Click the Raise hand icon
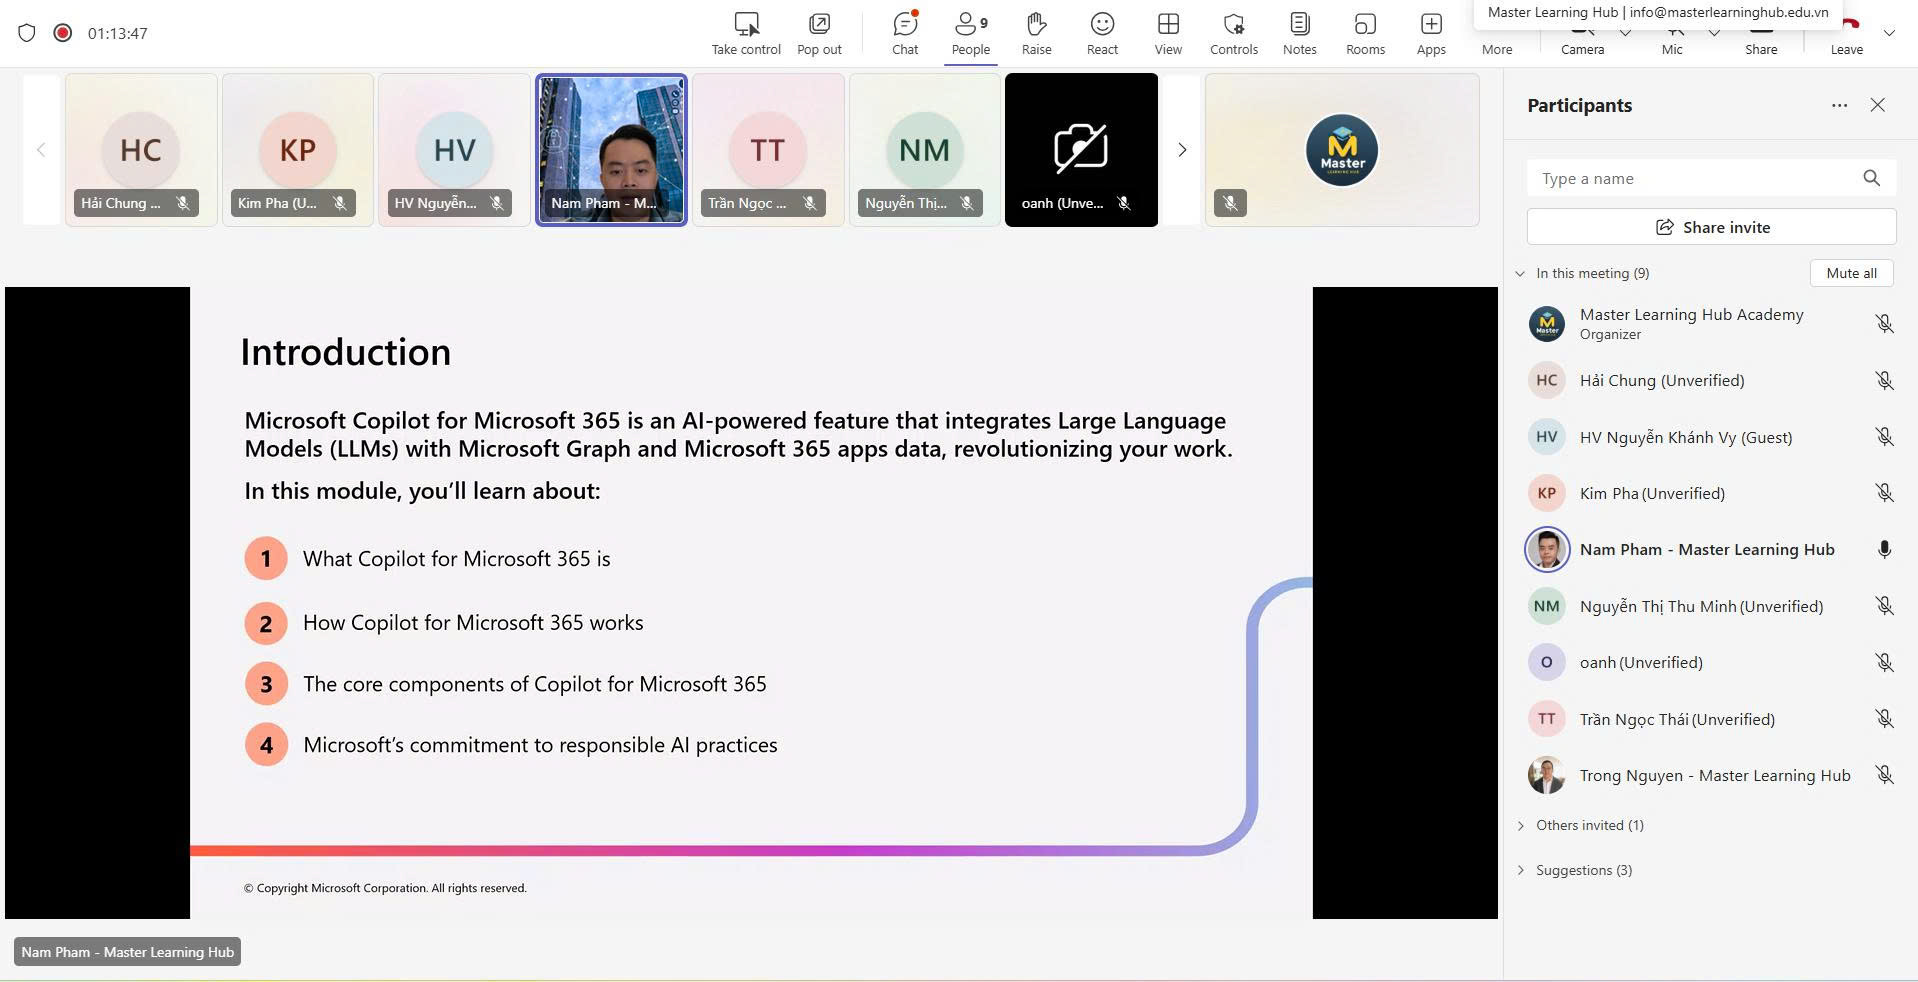The image size is (1918, 982). 1036,33
